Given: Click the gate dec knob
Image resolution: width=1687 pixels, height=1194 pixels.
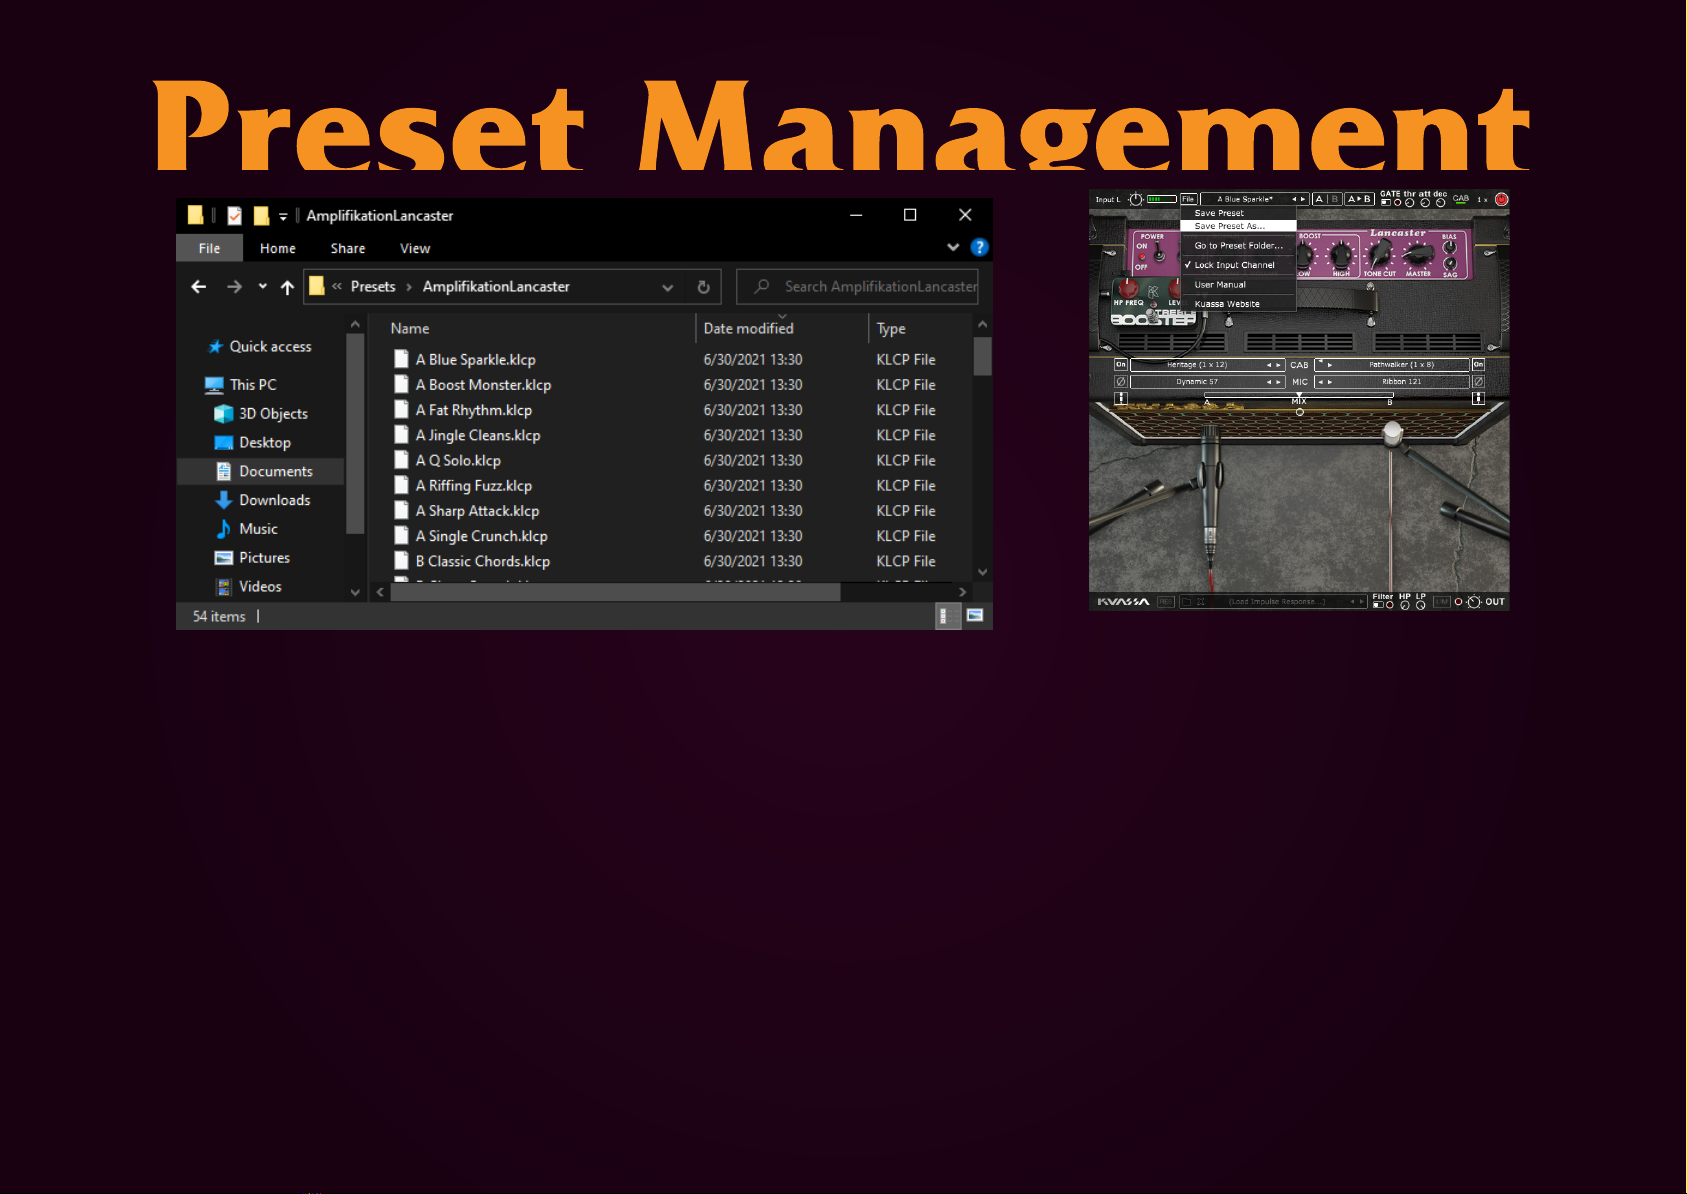Looking at the screenshot, I should coord(1441,203).
